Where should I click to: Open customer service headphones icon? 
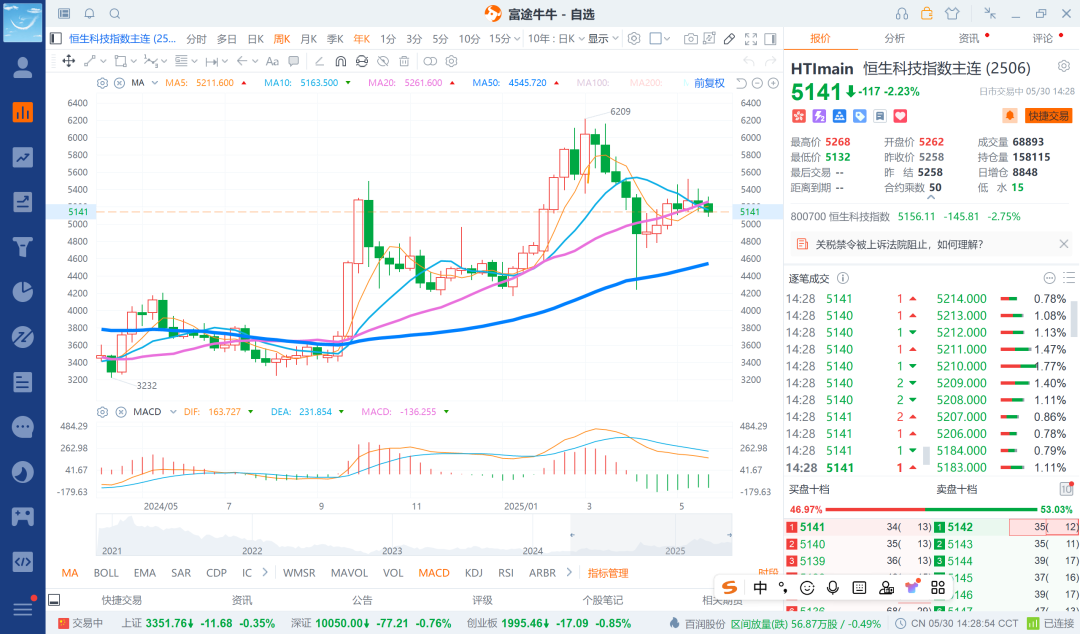(x=902, y=14)
